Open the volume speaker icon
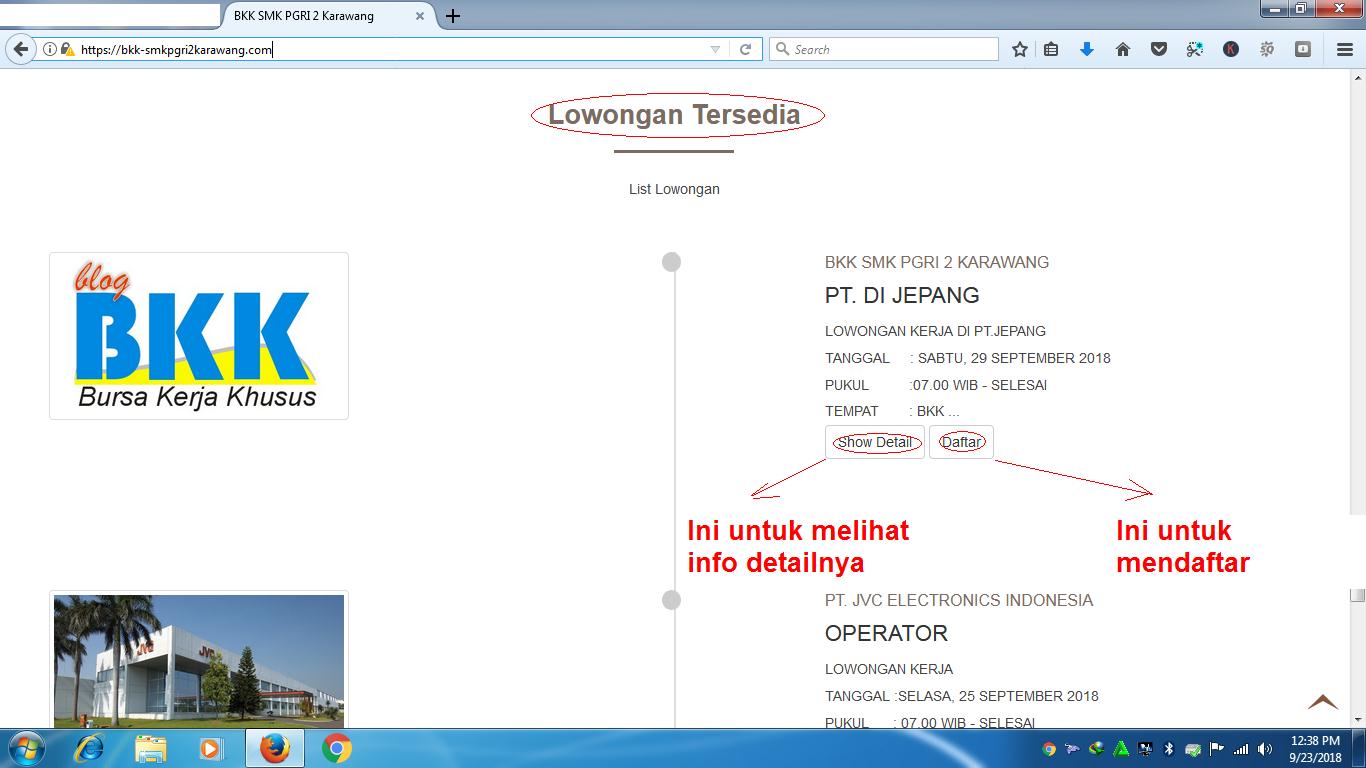This screenshot has width=1366, height=768. click(1265, 749)
